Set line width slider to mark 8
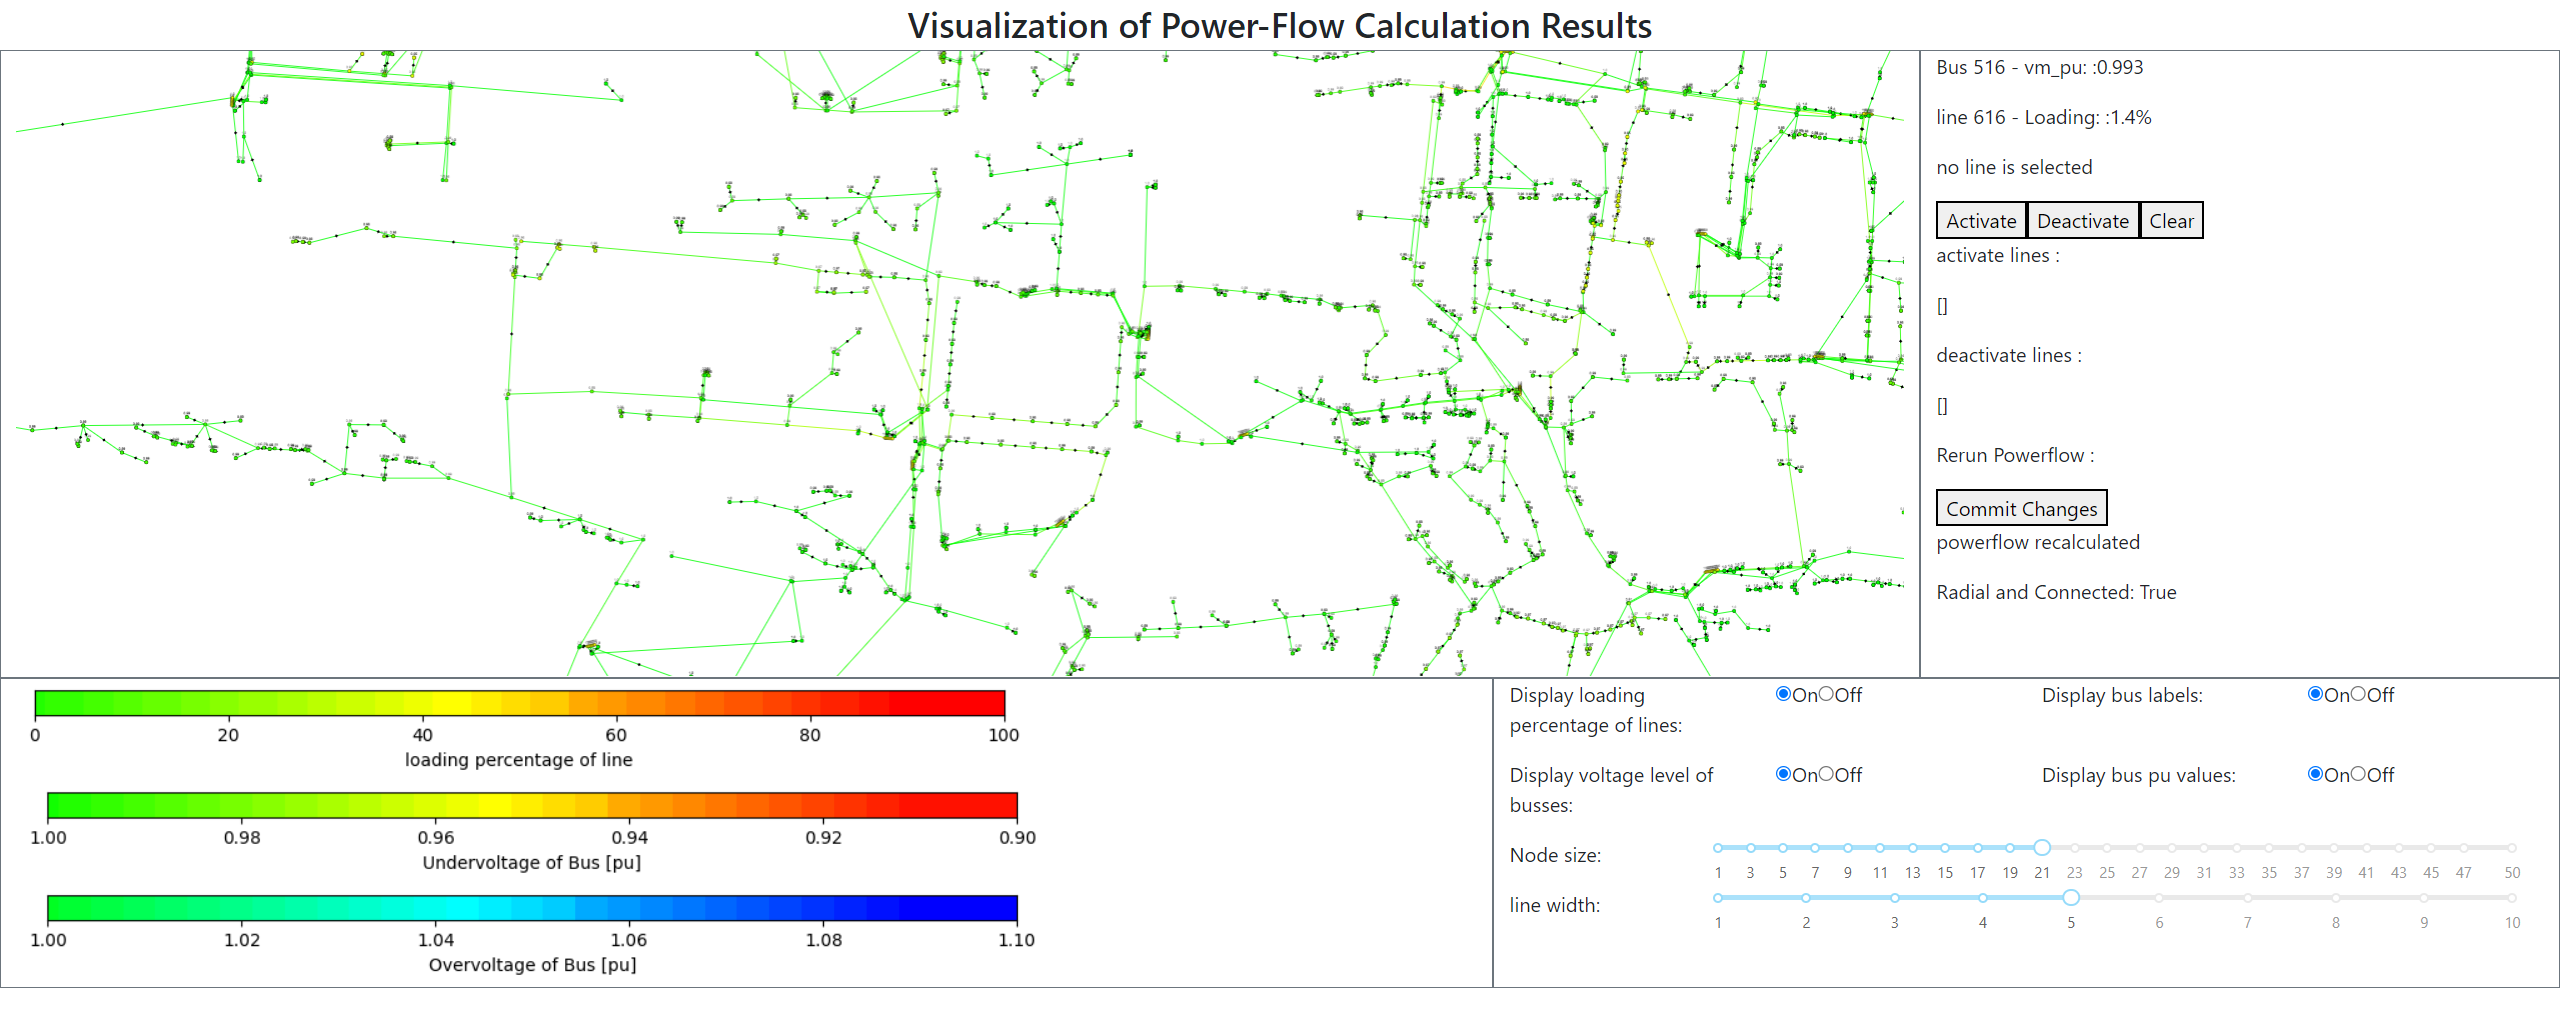The height and width of the screenshot is (1017, 2560). (x=2336, y=898)
